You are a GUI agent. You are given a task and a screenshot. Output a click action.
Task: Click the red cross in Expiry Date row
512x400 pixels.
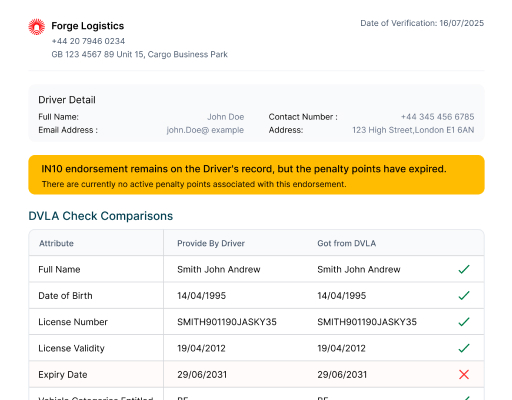click(x=464, y=374)
